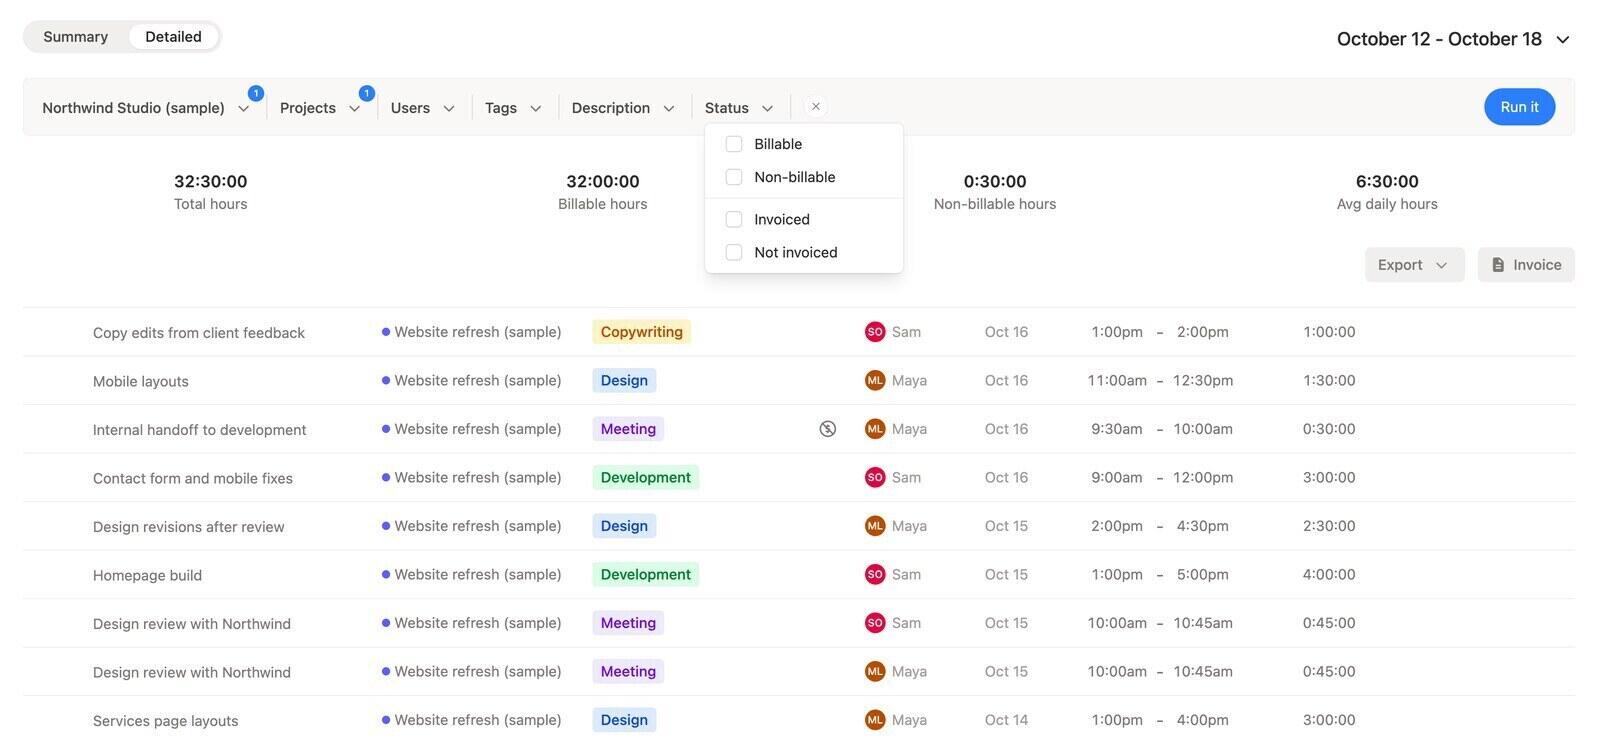Check the Billable status checkbox

pyautogui.click(x=734, y=144)
